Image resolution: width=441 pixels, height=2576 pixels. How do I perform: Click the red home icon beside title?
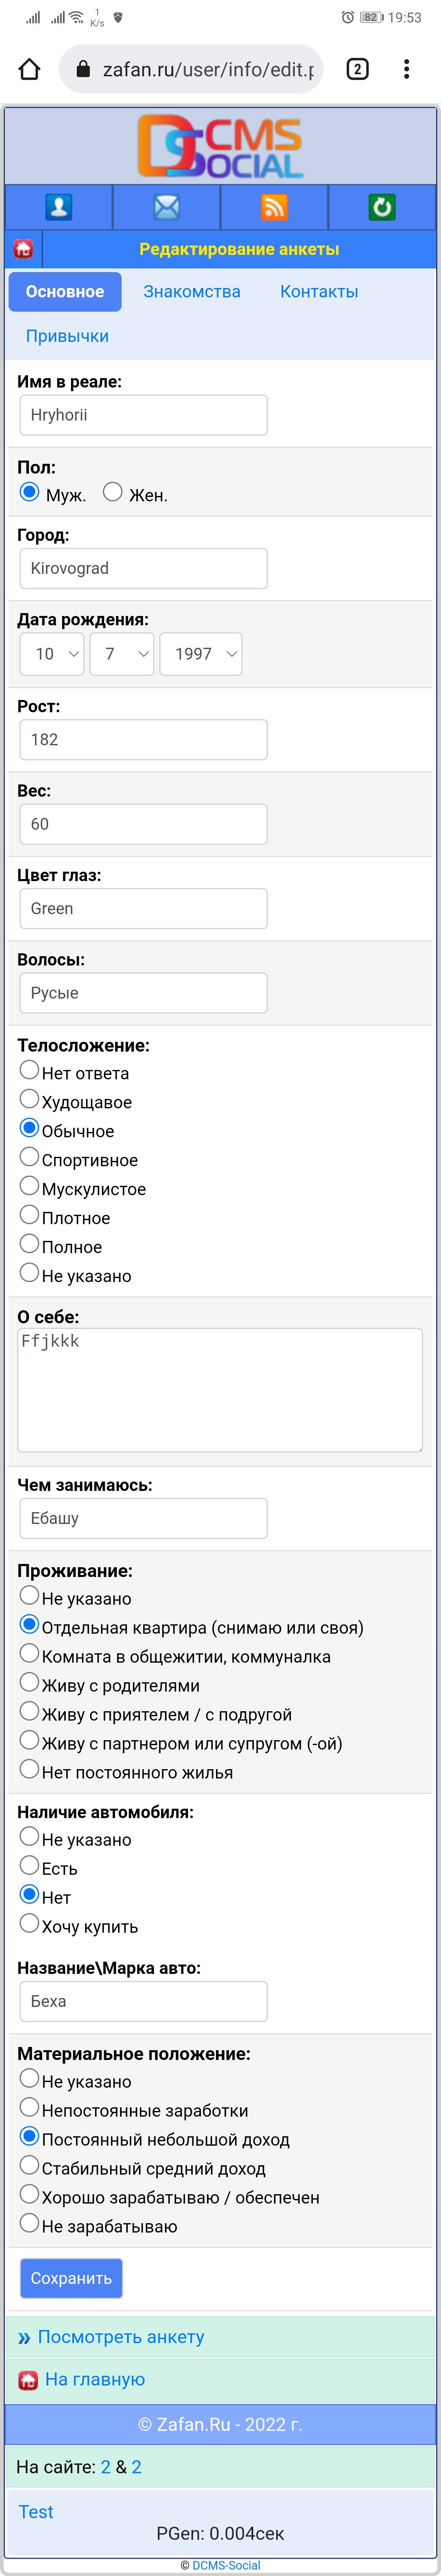coord(23,249)
